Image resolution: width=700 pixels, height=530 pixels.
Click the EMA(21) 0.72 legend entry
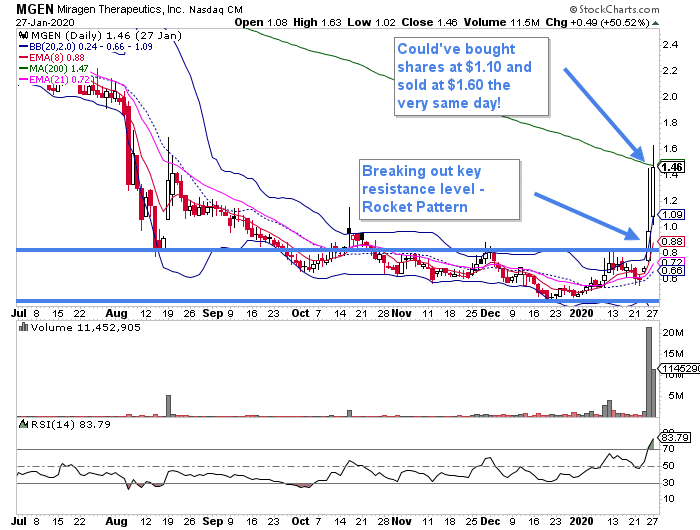pos(54,80)
